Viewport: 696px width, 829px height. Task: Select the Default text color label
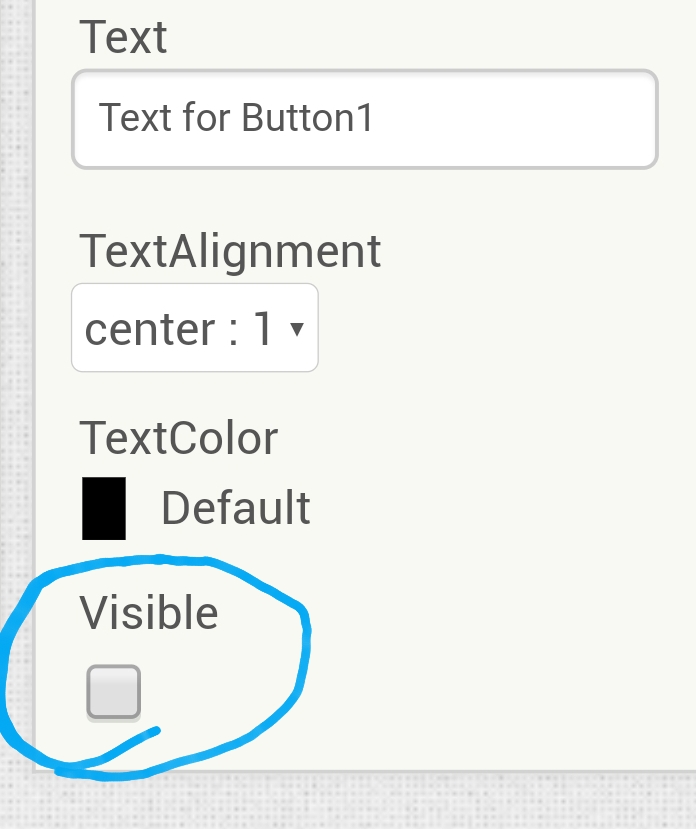[236, 508]
